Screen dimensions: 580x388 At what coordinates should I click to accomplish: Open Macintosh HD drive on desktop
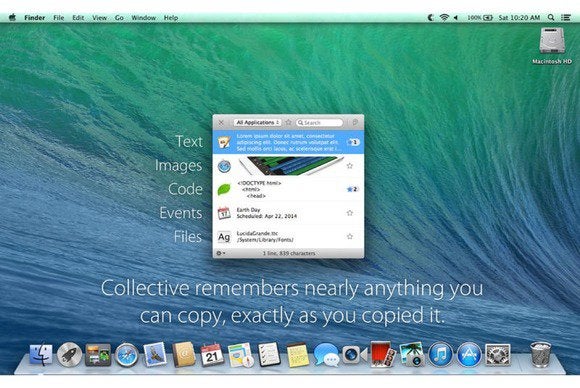coord(552,46)
